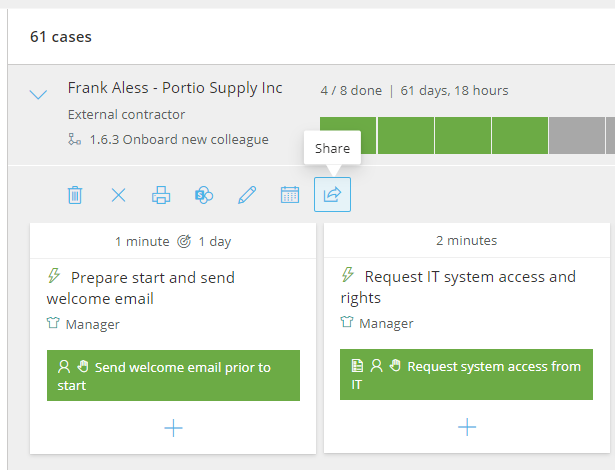Open the Send welcome email prior to start task
This screenshot has width=615, height=470.
173,376
